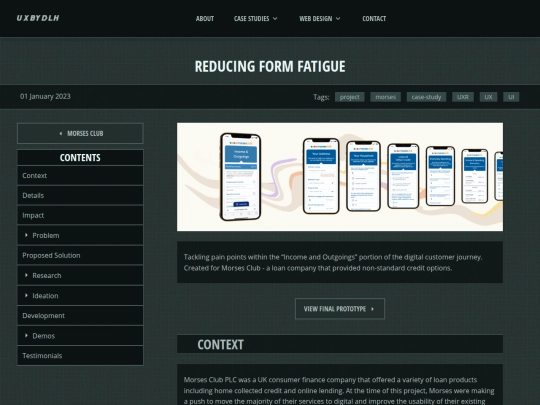
Task: Open the About page
Action: pos(205,19)
